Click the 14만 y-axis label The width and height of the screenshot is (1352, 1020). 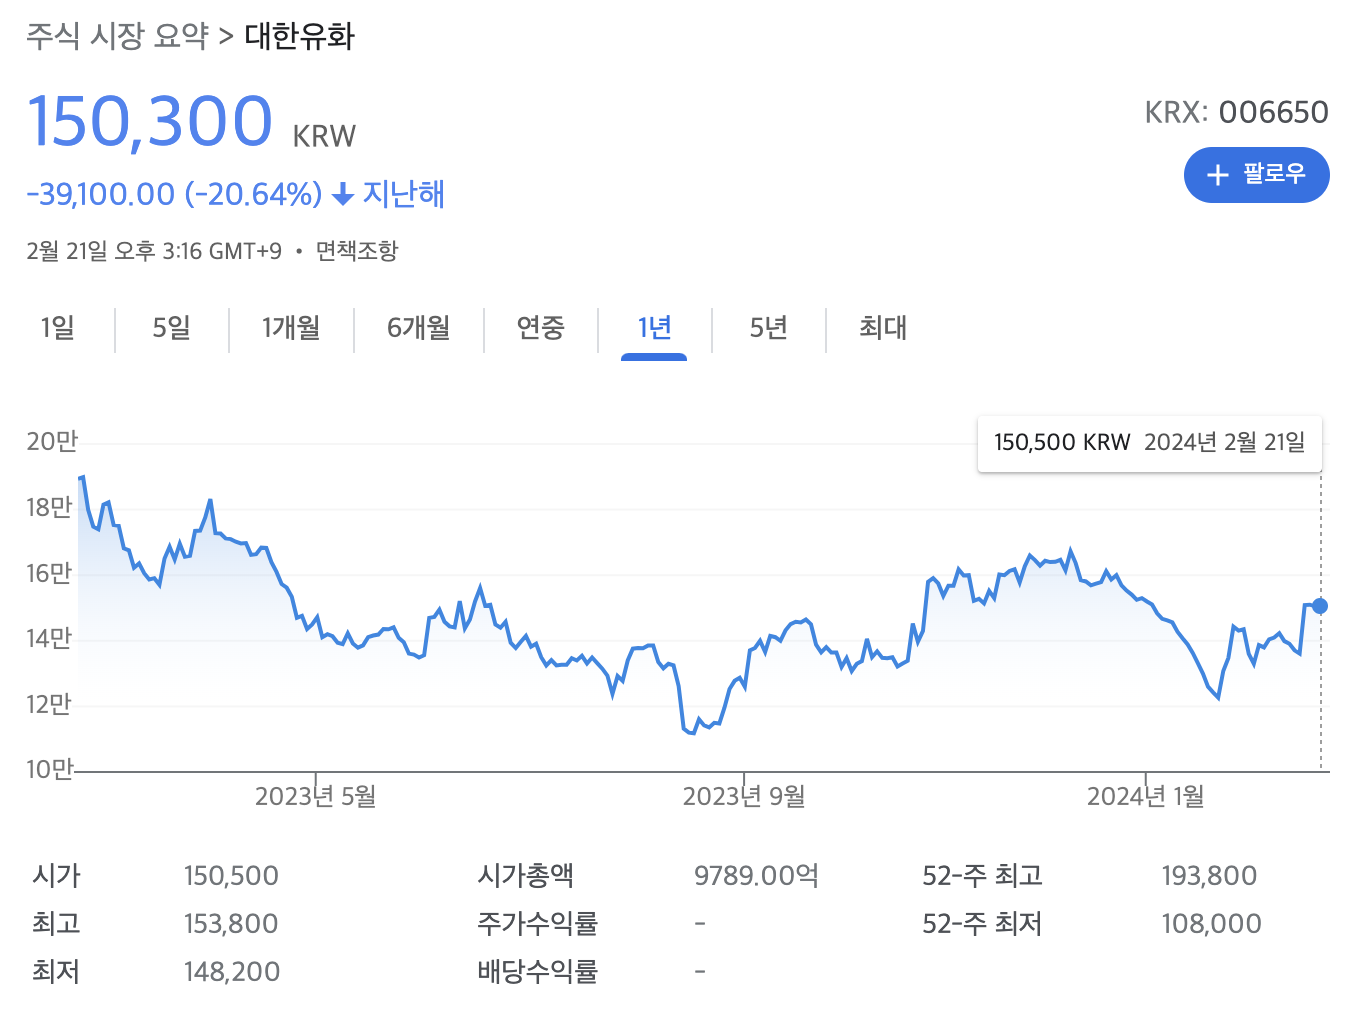[x=49, y=639]
